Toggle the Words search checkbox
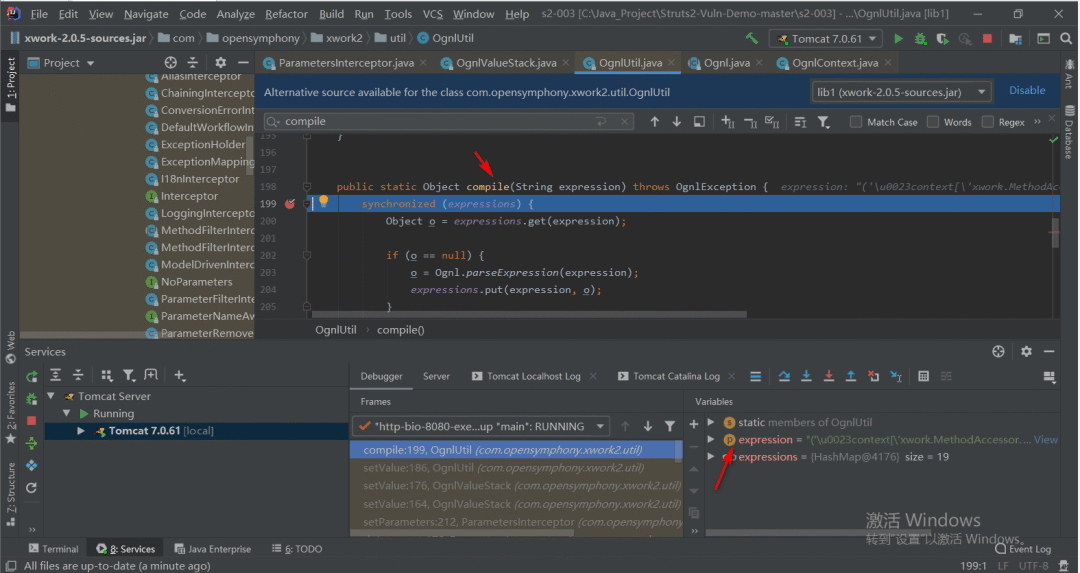The width and height of the screenshot is (1080, 573). (x=933, y=122)
